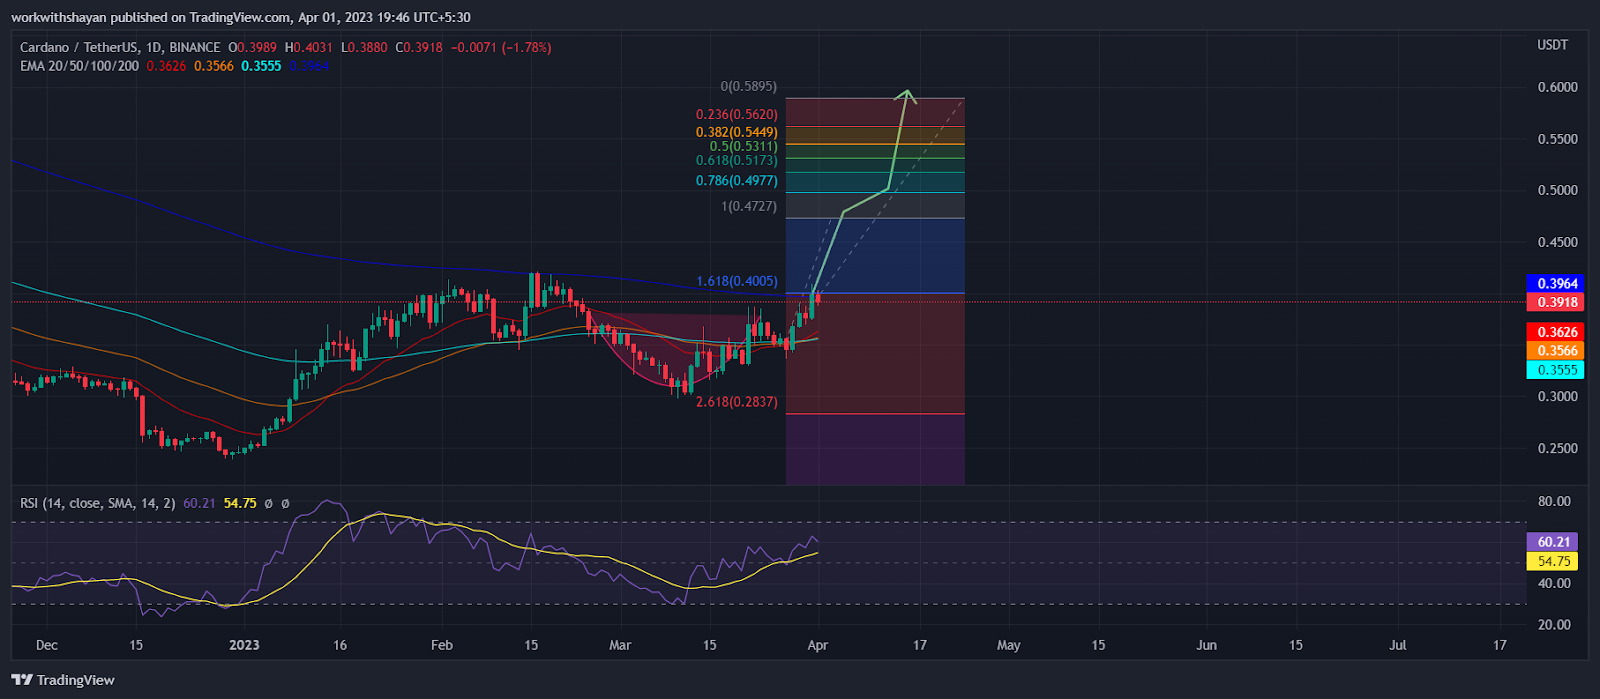The width and height of the screenshot is (1600, 699).
Task: Click the RSI (14, close, SMA, 14, 2) legend
Action: click(x=99, y=503)
